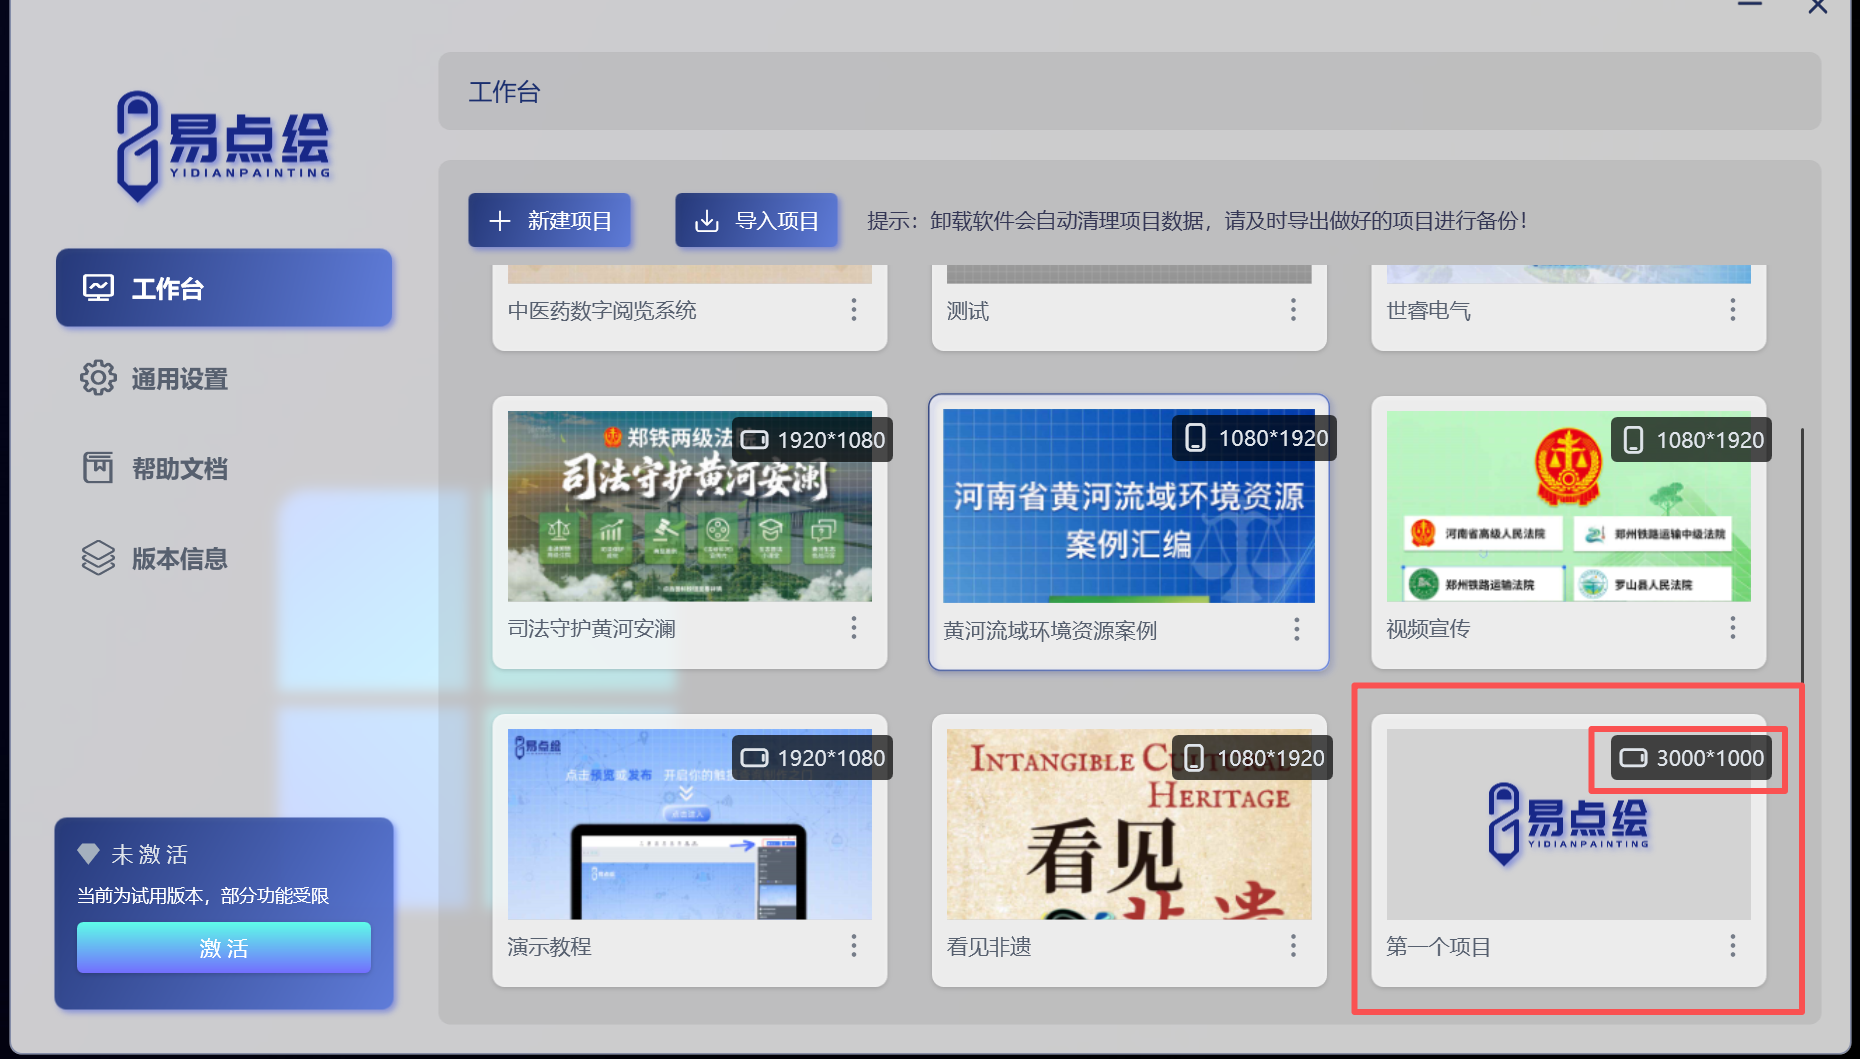Click the 测试 project name
The width and height of the screenshot is (1860, 1059).
968,311
